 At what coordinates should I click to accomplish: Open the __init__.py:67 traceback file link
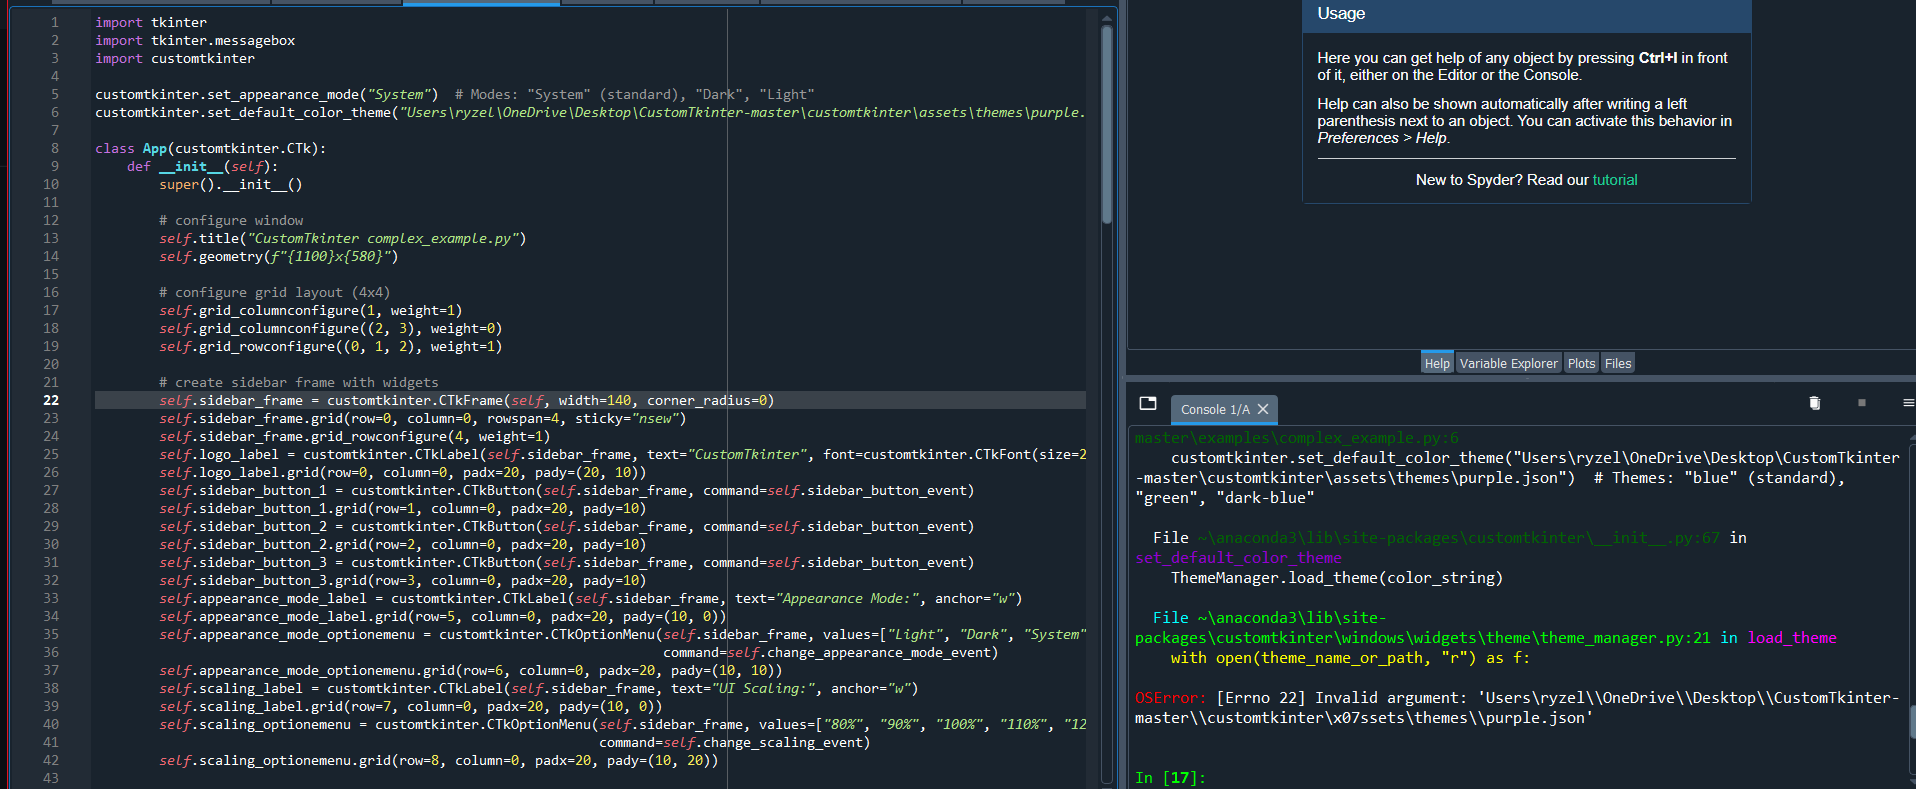pyautogui.click(x=1459, y=538)
